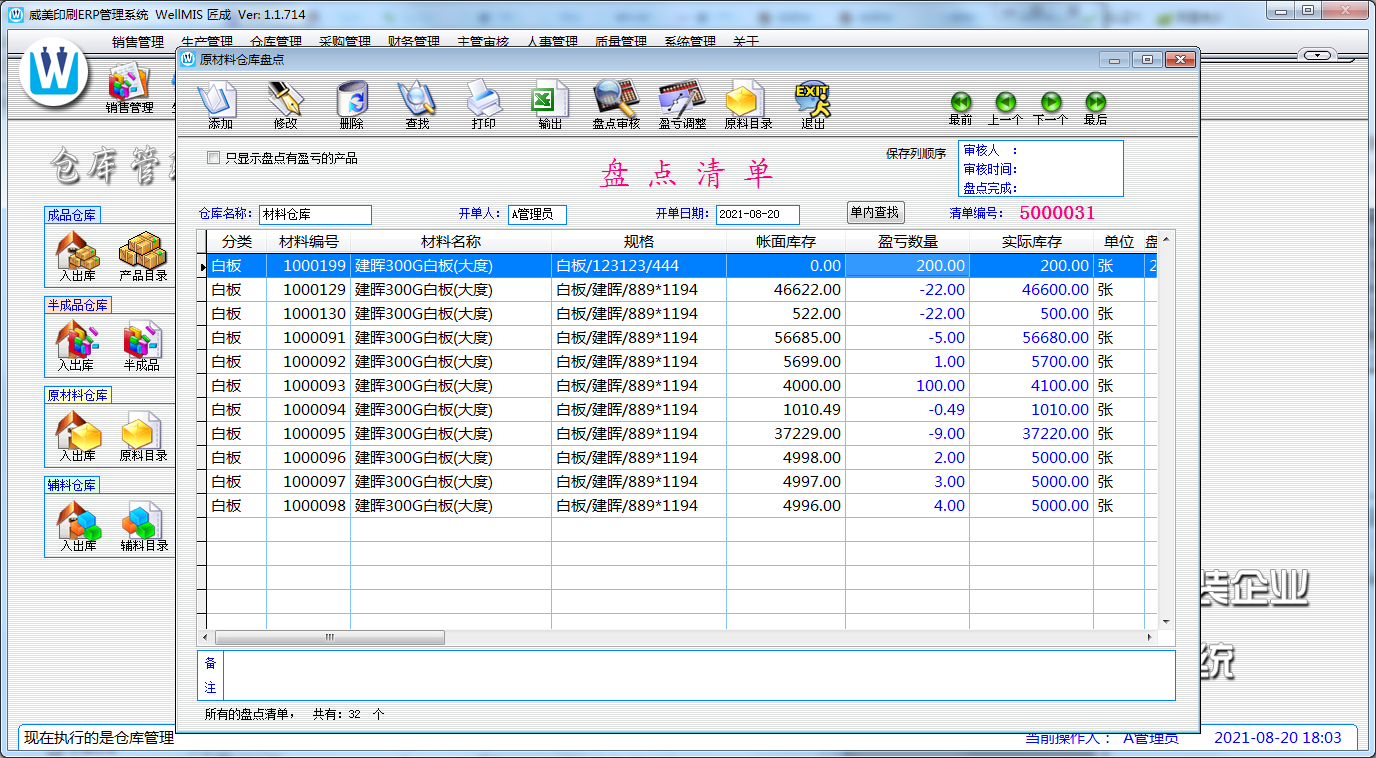Click the 修改 (Modify) pen icon
This screenshot has width=1376, height=758.
coord(285,106)
